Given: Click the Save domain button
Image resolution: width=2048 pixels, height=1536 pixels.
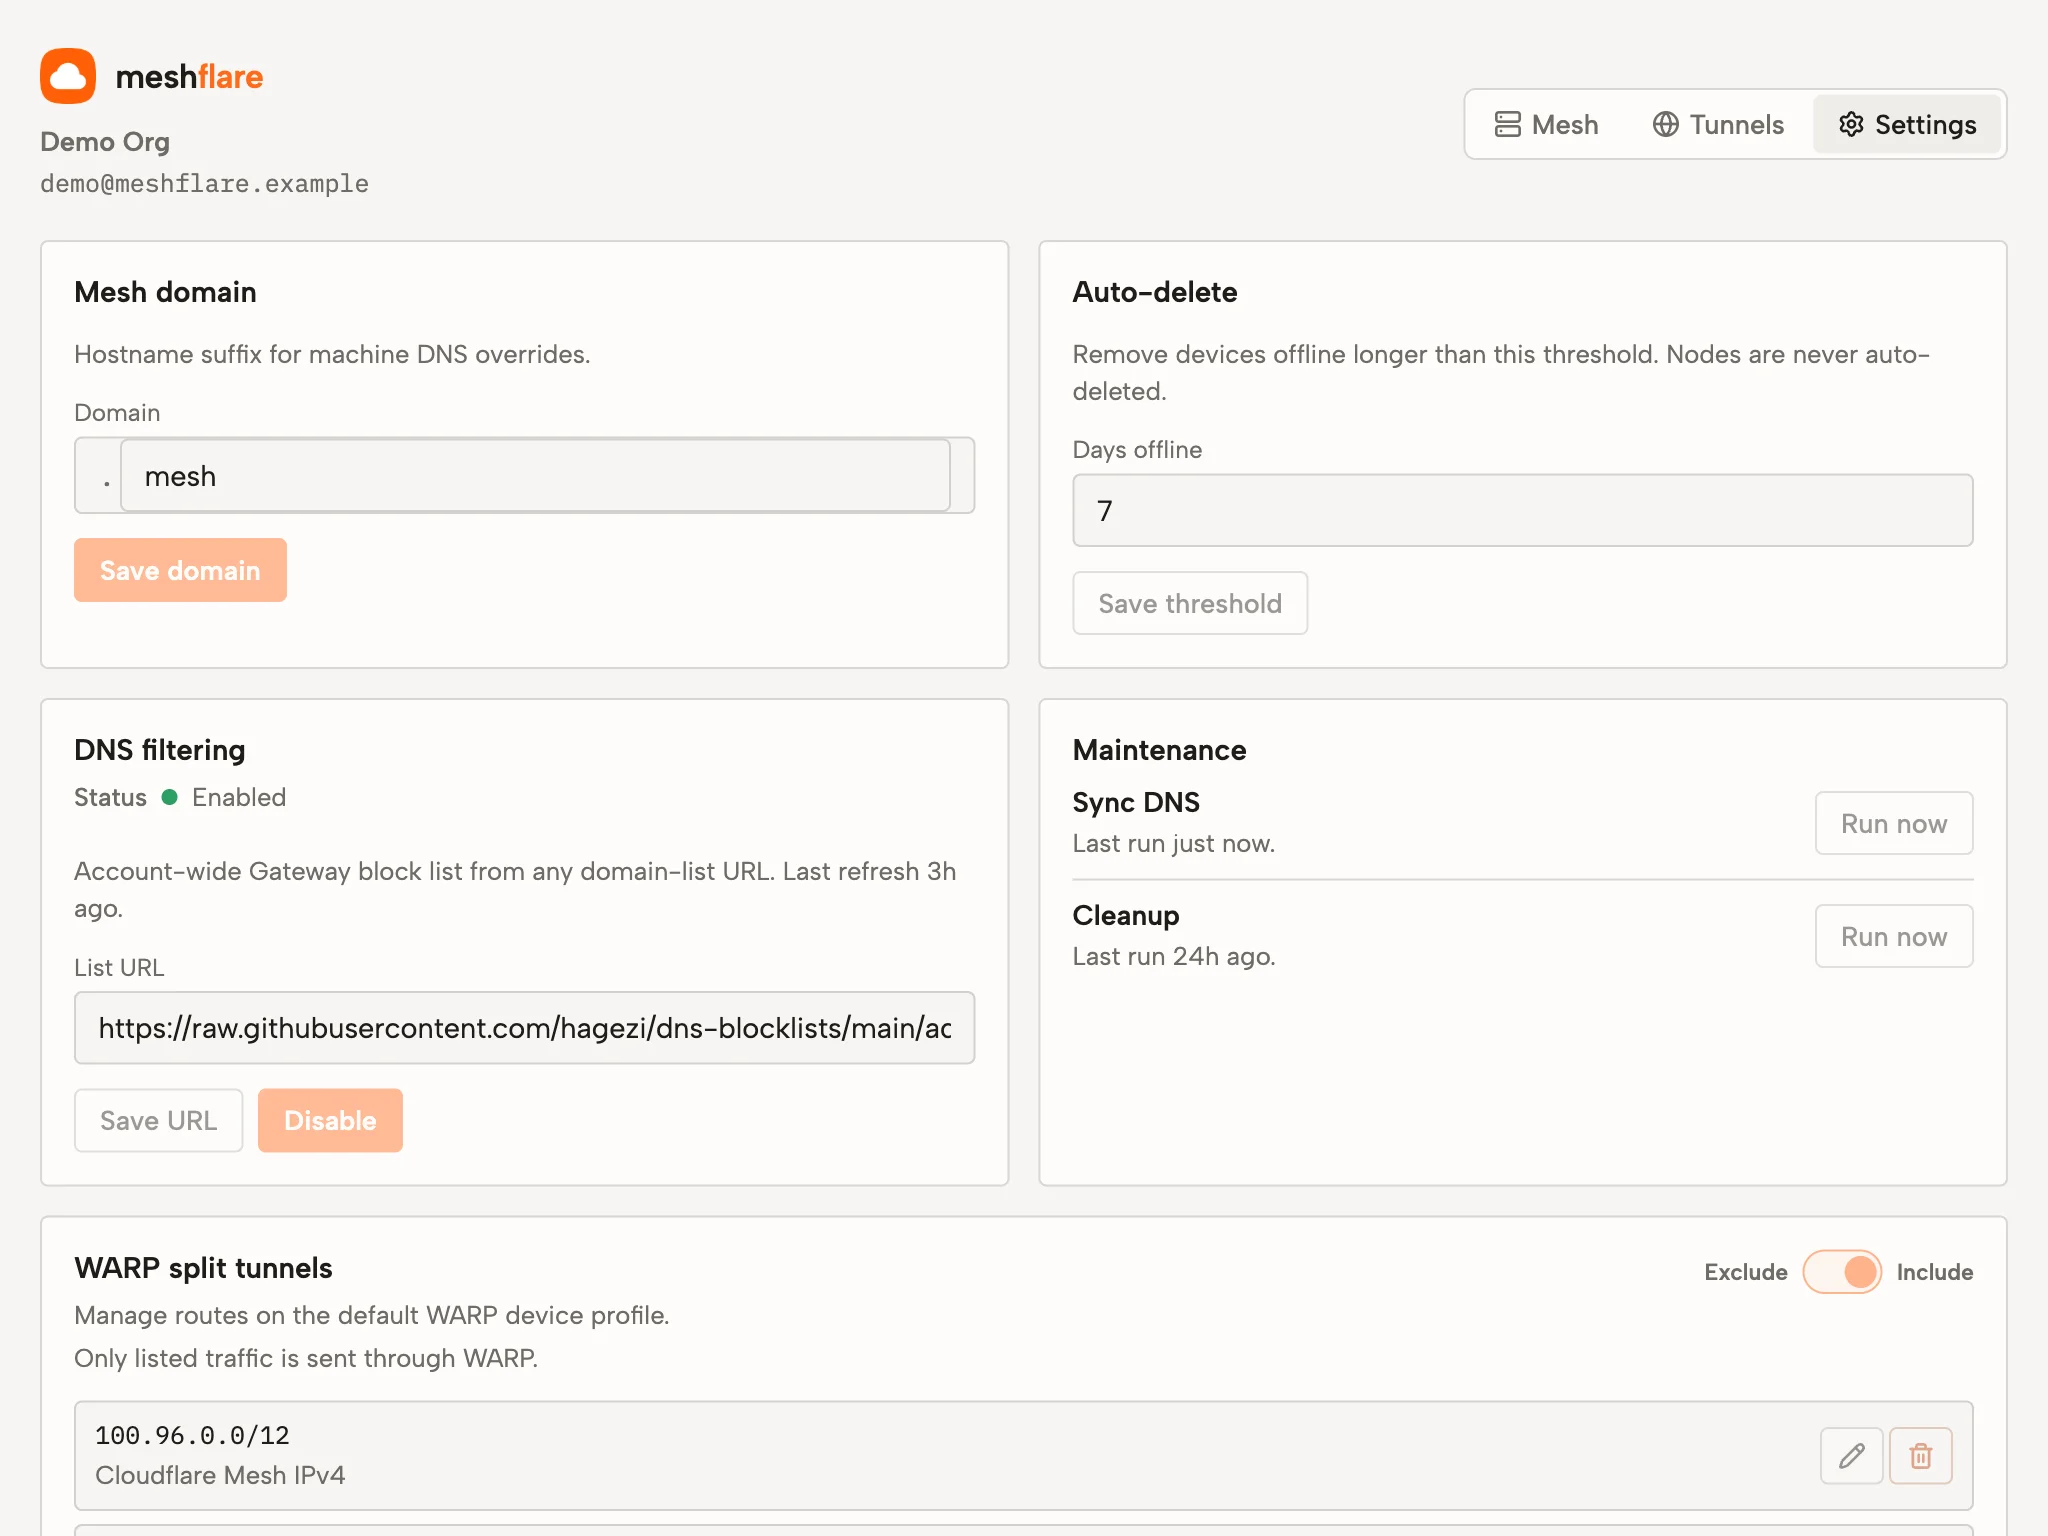Looking at the screenshot, I should (180, 570).
